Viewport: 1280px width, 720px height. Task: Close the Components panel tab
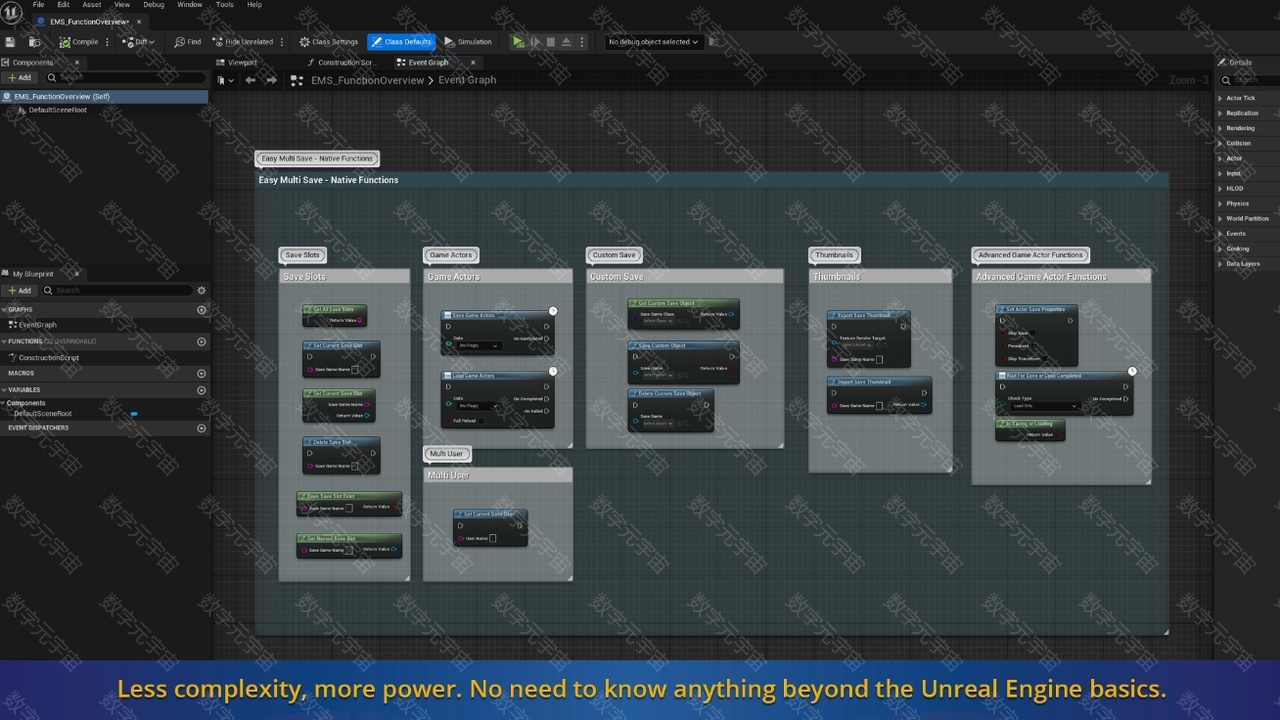click(x=76, y=62)
